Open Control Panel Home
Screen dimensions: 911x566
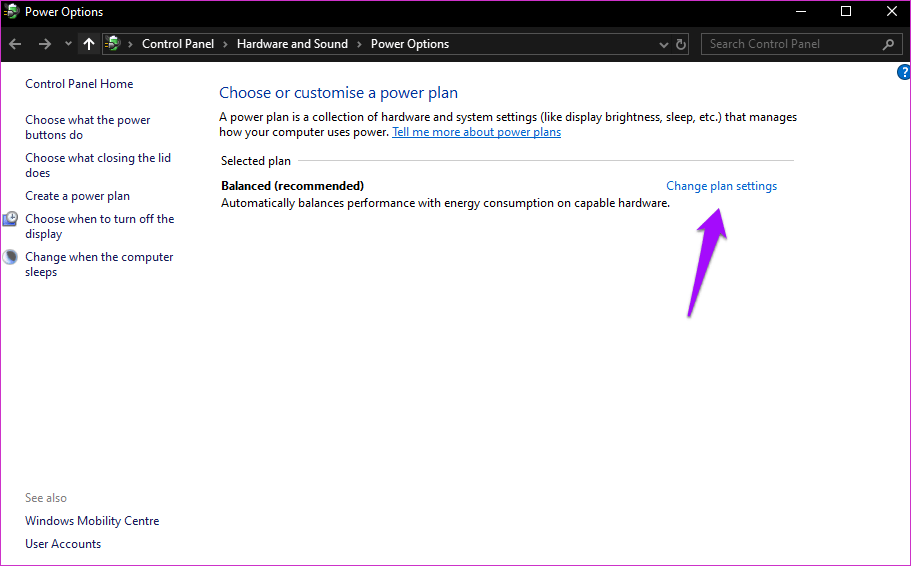click(79, 84)
